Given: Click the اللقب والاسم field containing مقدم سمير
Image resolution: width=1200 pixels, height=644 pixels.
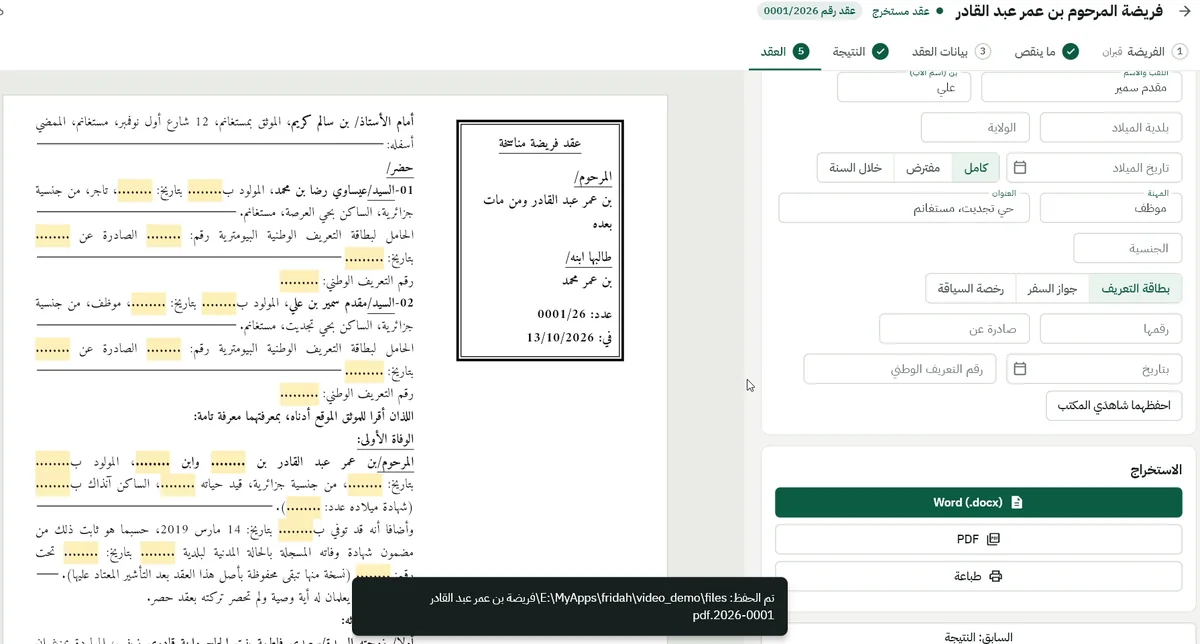Looking at the screenshot, I should point(1082,87).
